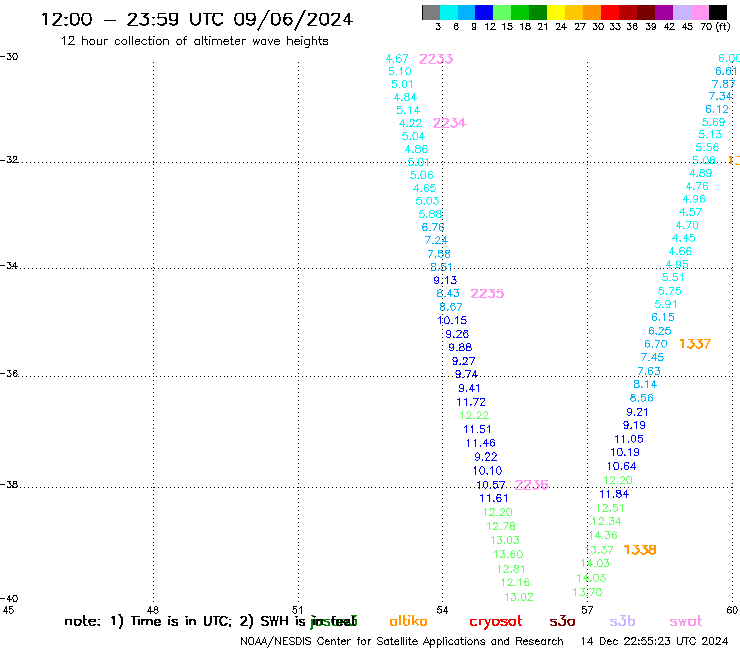The width and height of the screenshot is (740, 650).
Task: Click the 8.14 wave height value
Action: tap(645, 384)
